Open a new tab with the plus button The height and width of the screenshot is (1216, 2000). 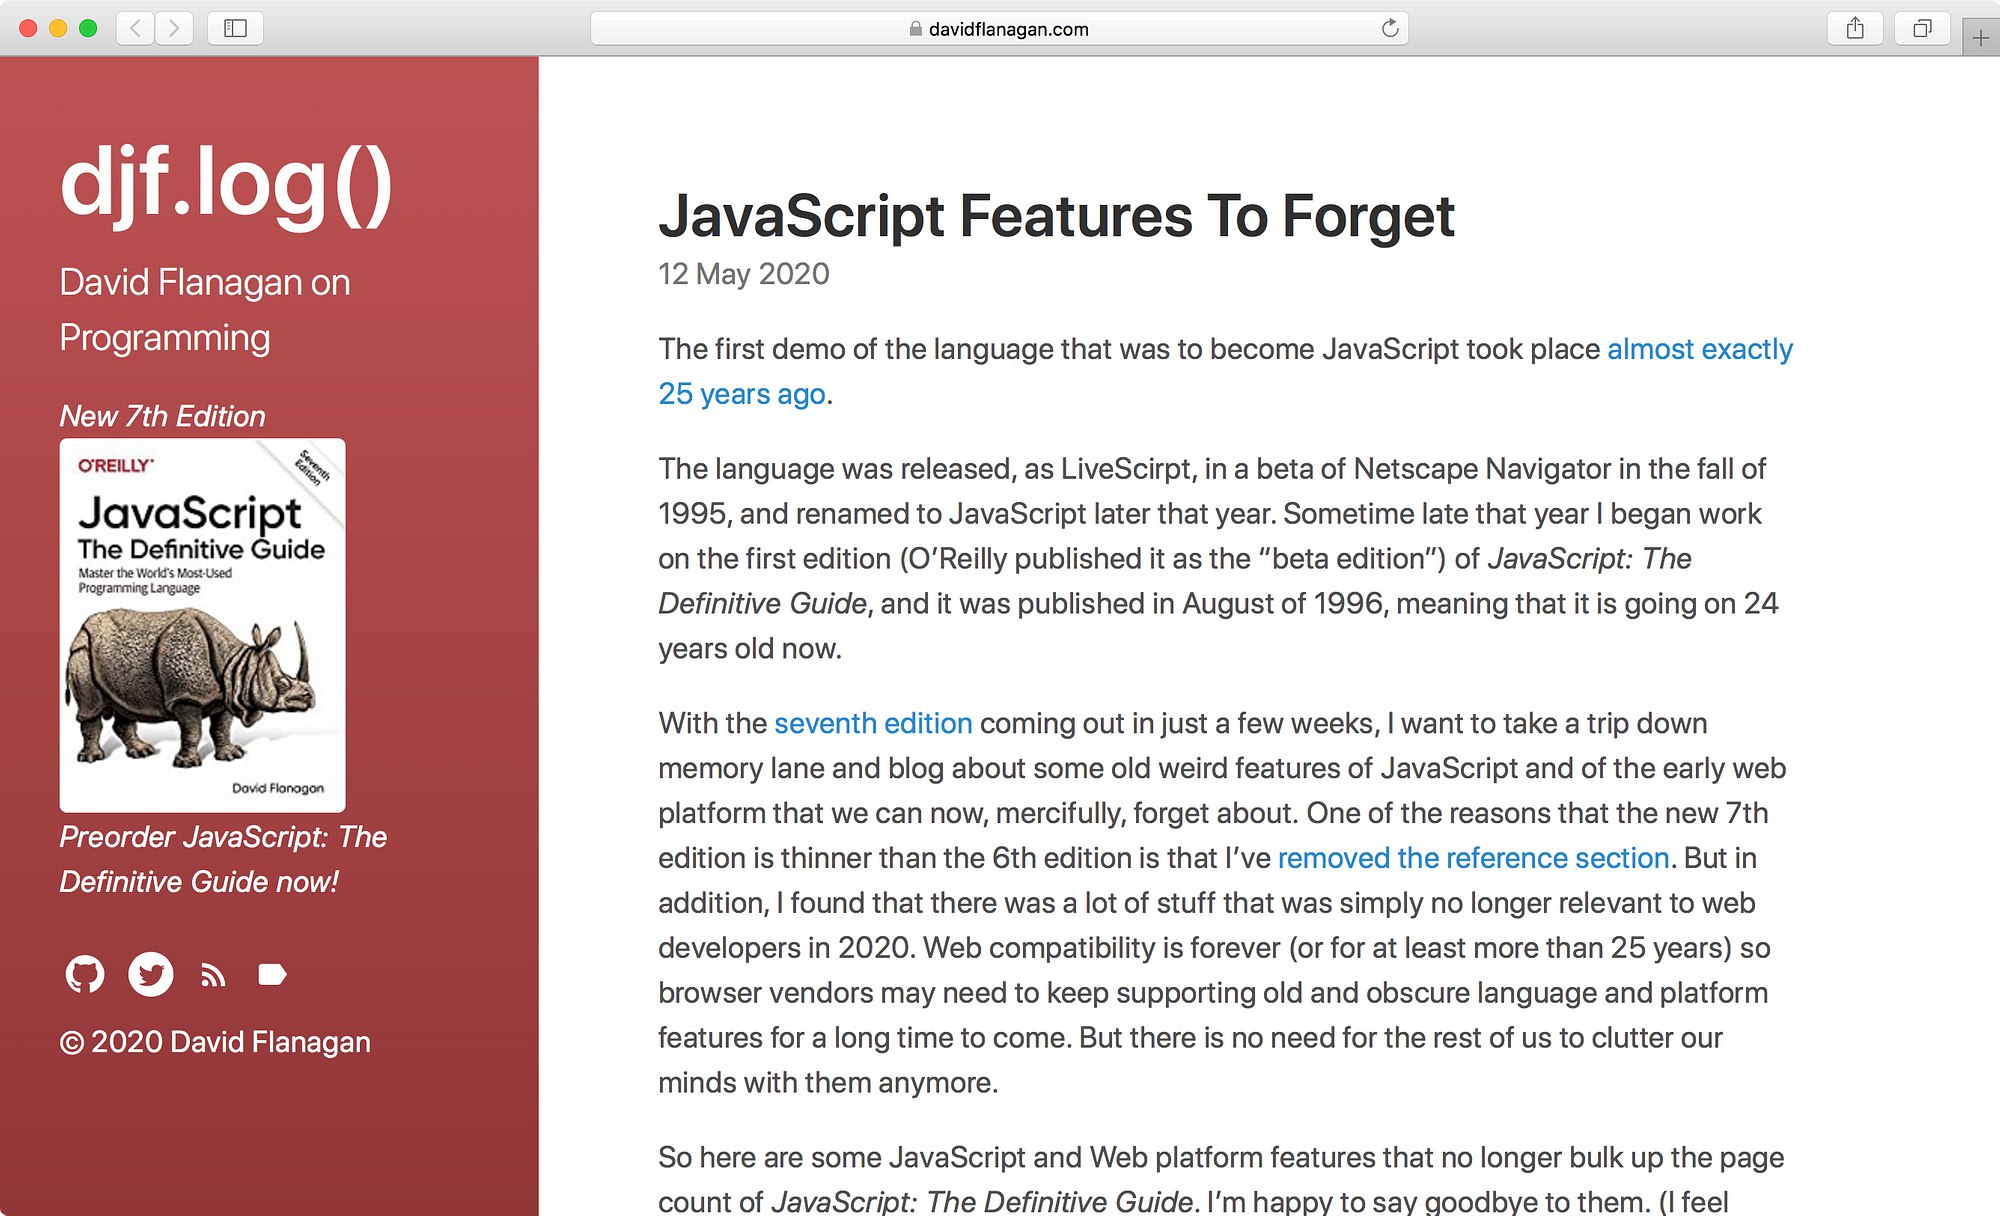pos(1981,38)
